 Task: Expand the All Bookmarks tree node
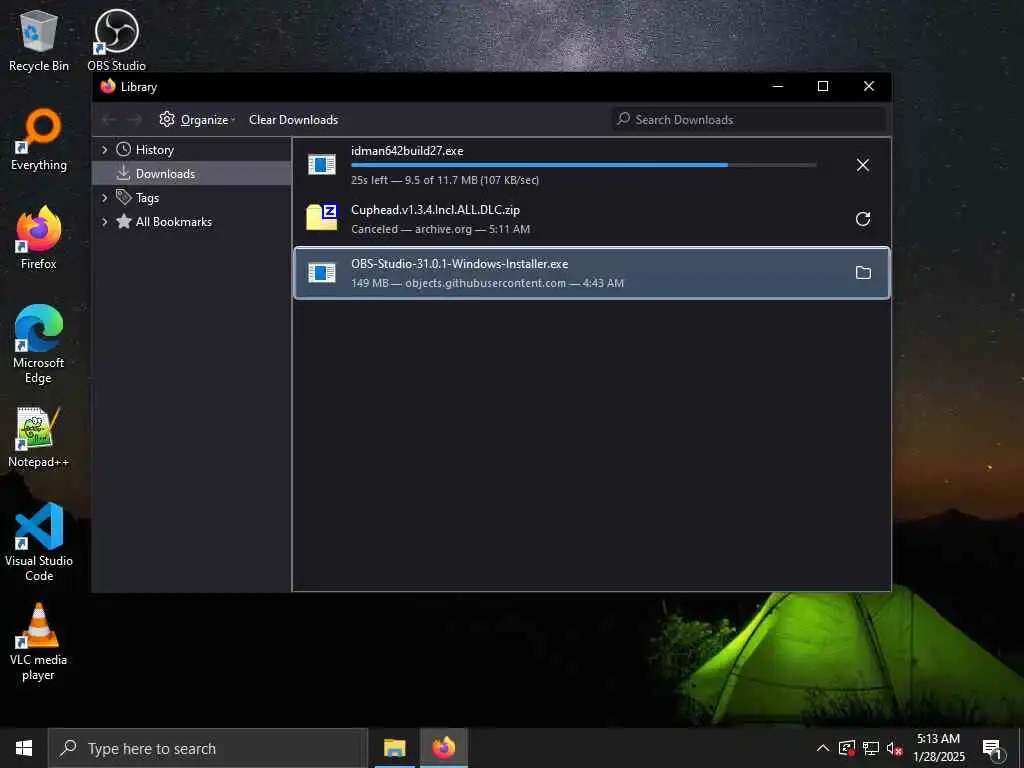[104, 222]
